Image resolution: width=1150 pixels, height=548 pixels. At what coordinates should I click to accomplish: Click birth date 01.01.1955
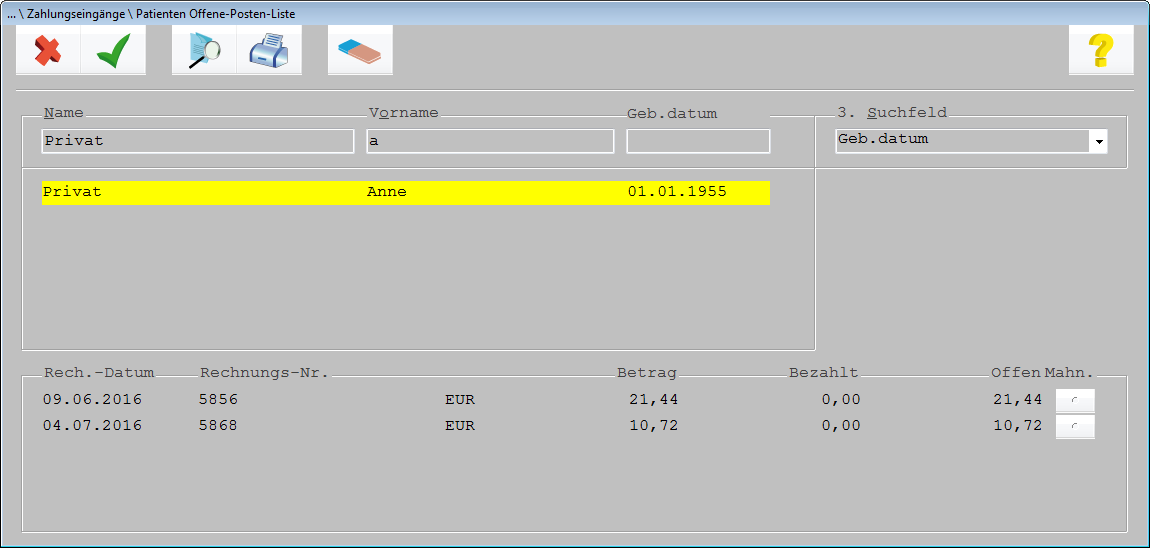[677, 192]
